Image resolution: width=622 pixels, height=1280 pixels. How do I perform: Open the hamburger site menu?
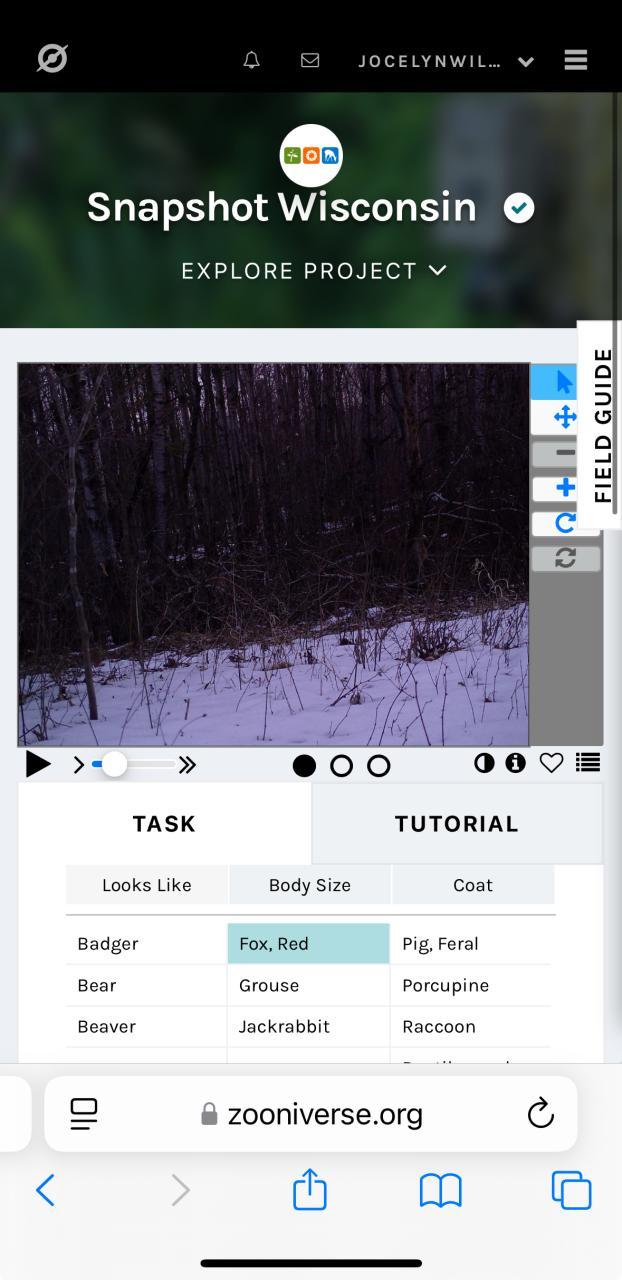click(x=575, y=60)
